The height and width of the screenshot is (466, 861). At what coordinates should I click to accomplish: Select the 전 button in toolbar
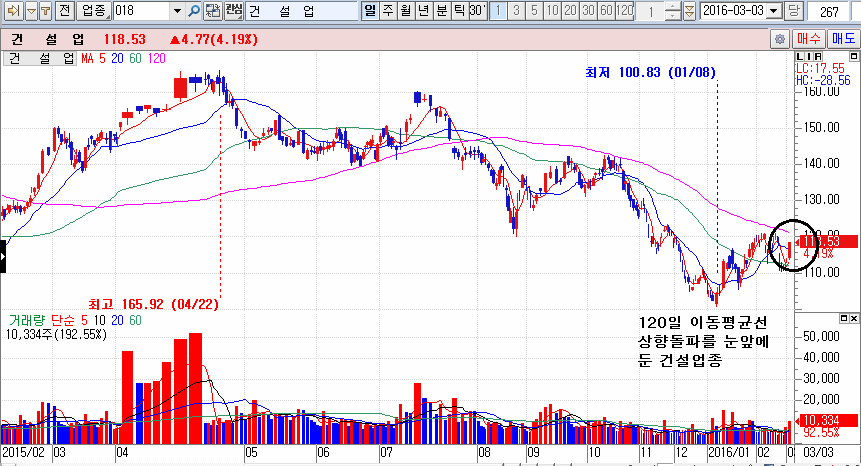click(x=63, y=10)
